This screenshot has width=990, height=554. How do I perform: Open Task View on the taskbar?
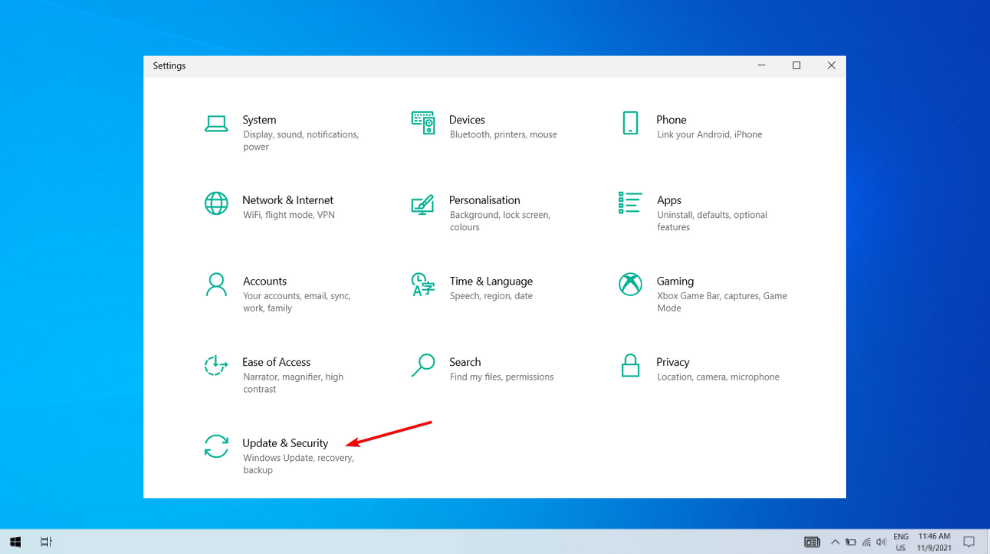point(46,541)
